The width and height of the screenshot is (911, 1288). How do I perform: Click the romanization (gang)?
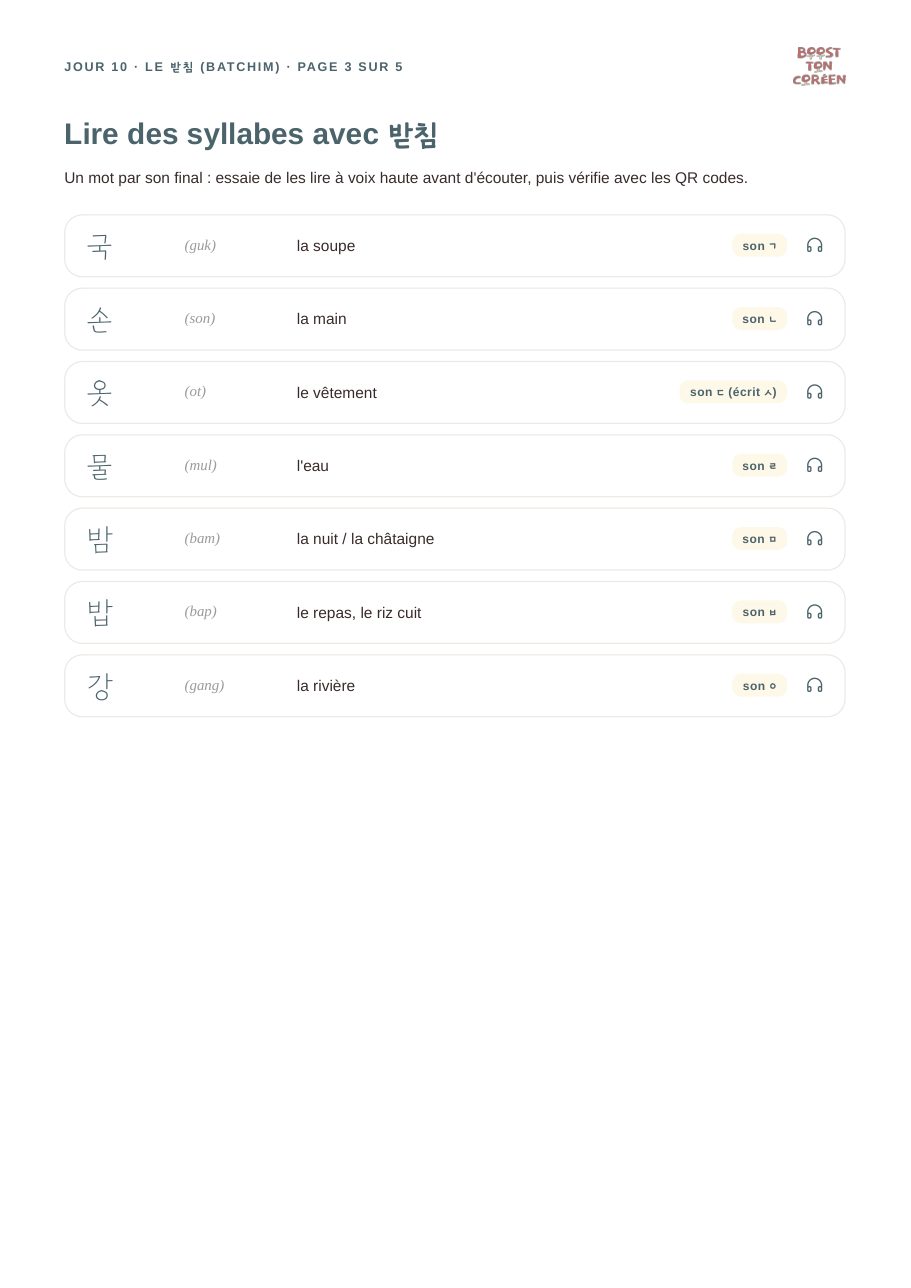point(204,685)
